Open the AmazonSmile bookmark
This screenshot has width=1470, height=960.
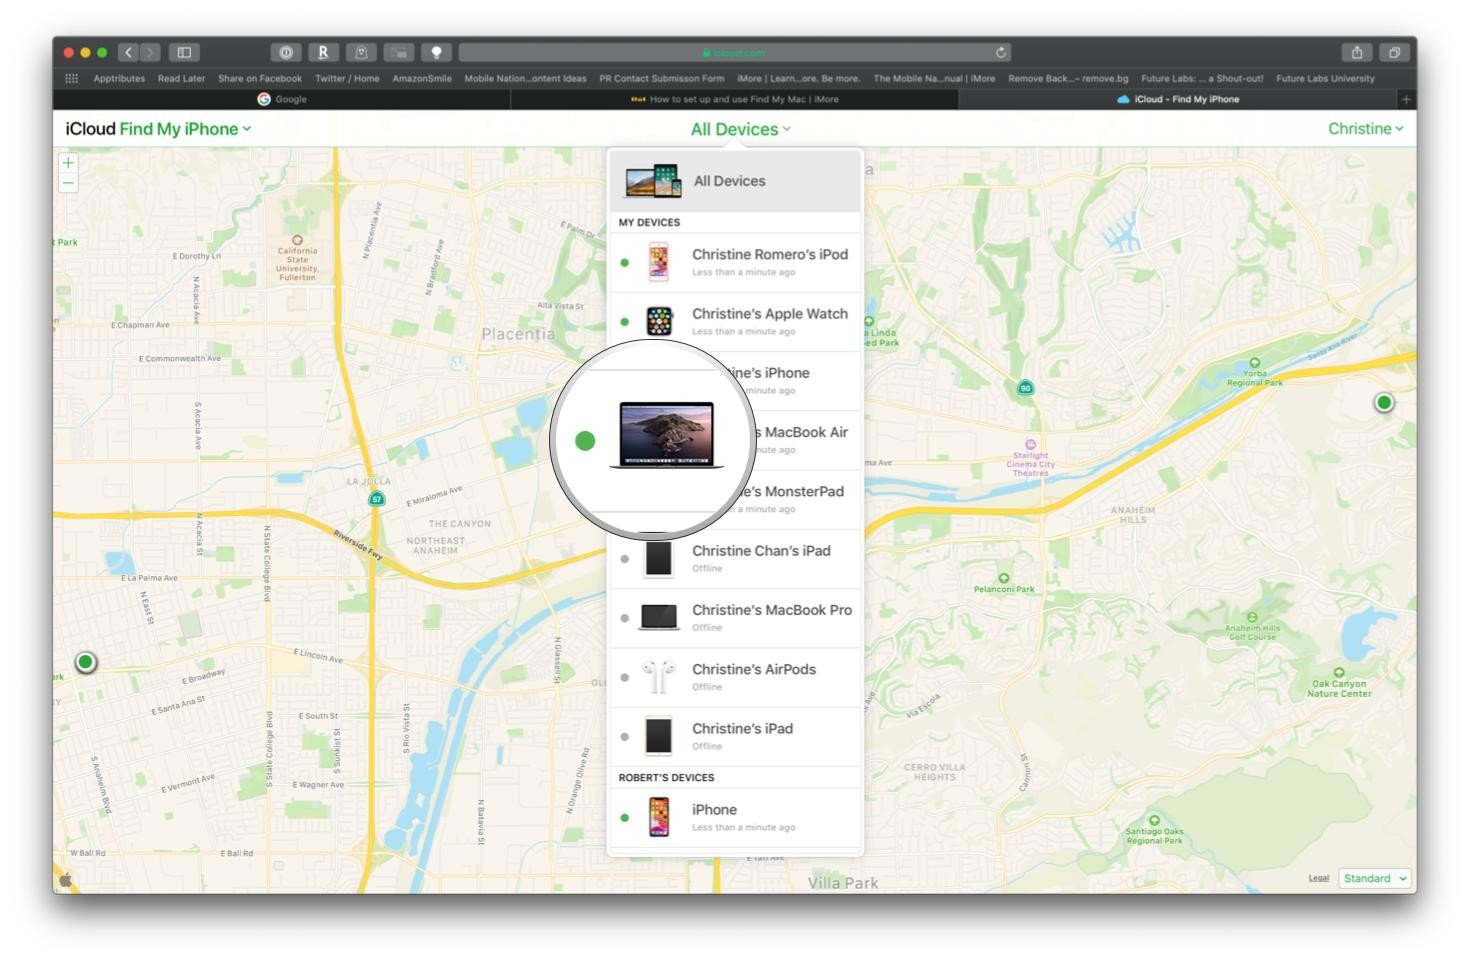click(x=422, y=78)
